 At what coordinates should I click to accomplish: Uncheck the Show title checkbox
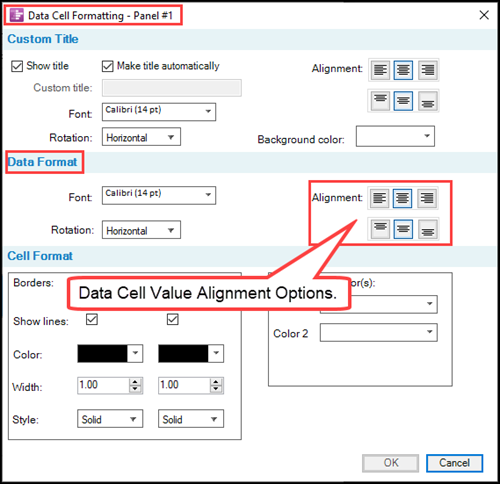(17, 66)
